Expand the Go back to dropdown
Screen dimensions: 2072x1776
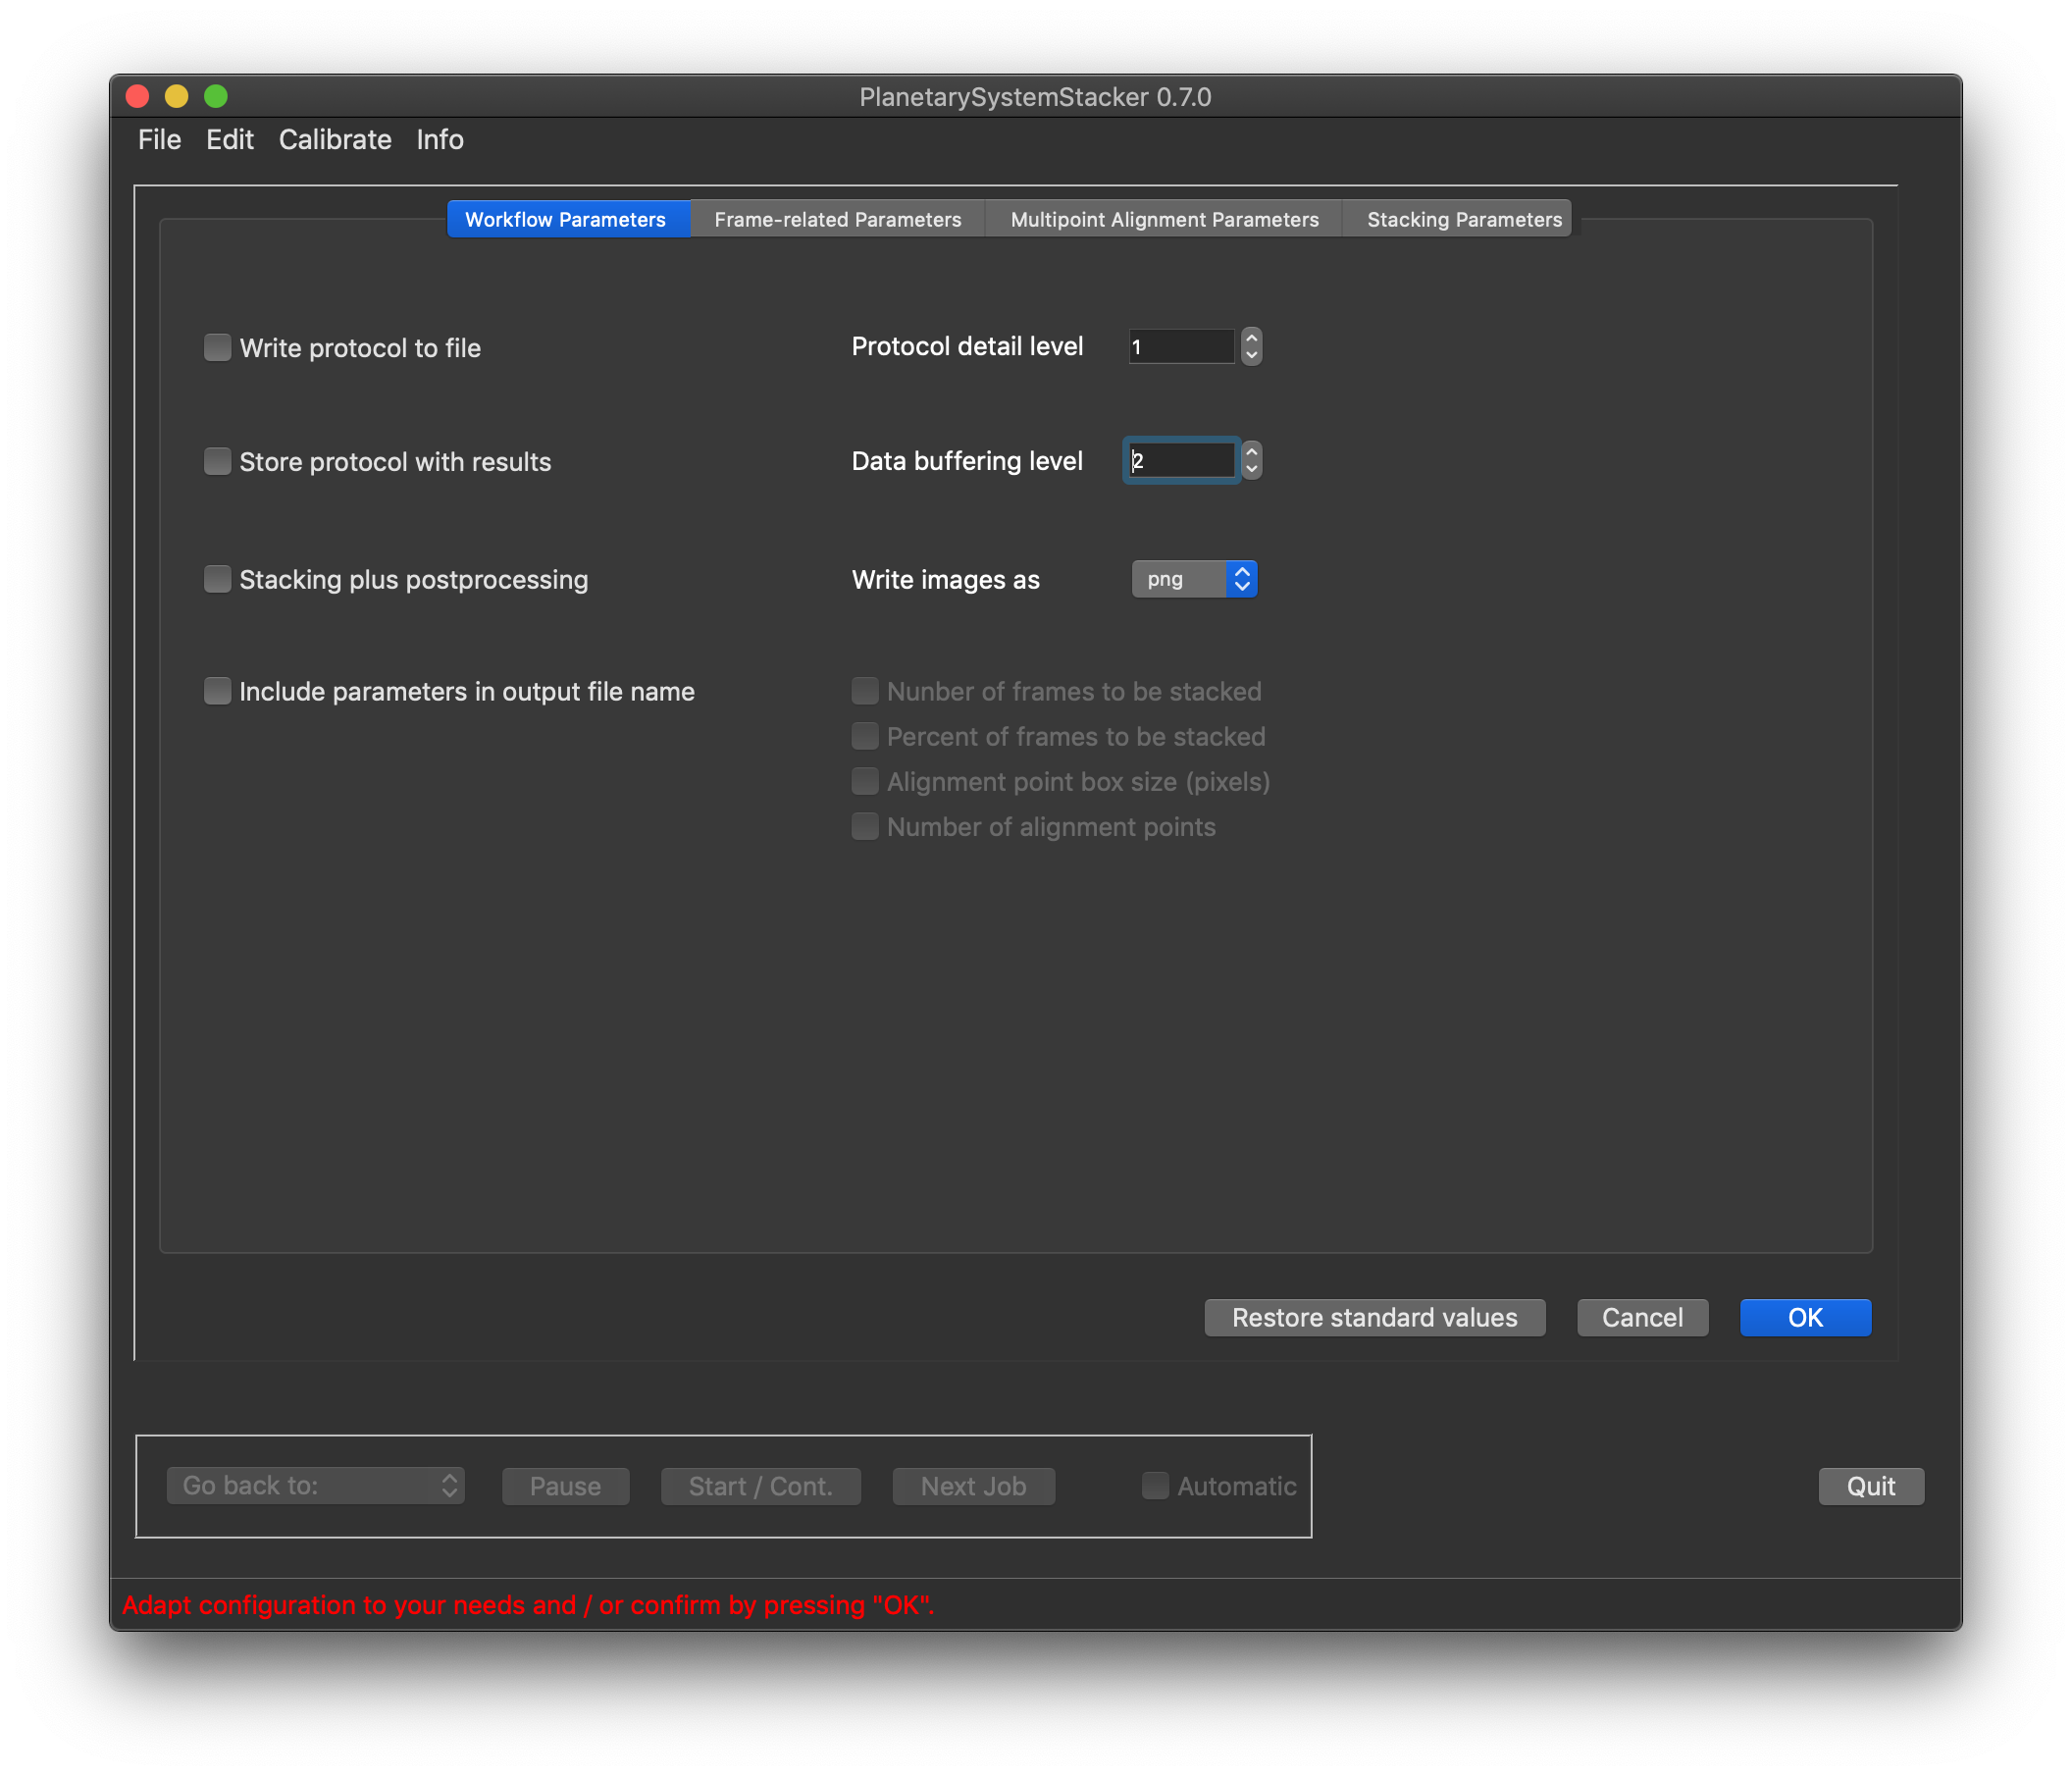click(315, 1485)
